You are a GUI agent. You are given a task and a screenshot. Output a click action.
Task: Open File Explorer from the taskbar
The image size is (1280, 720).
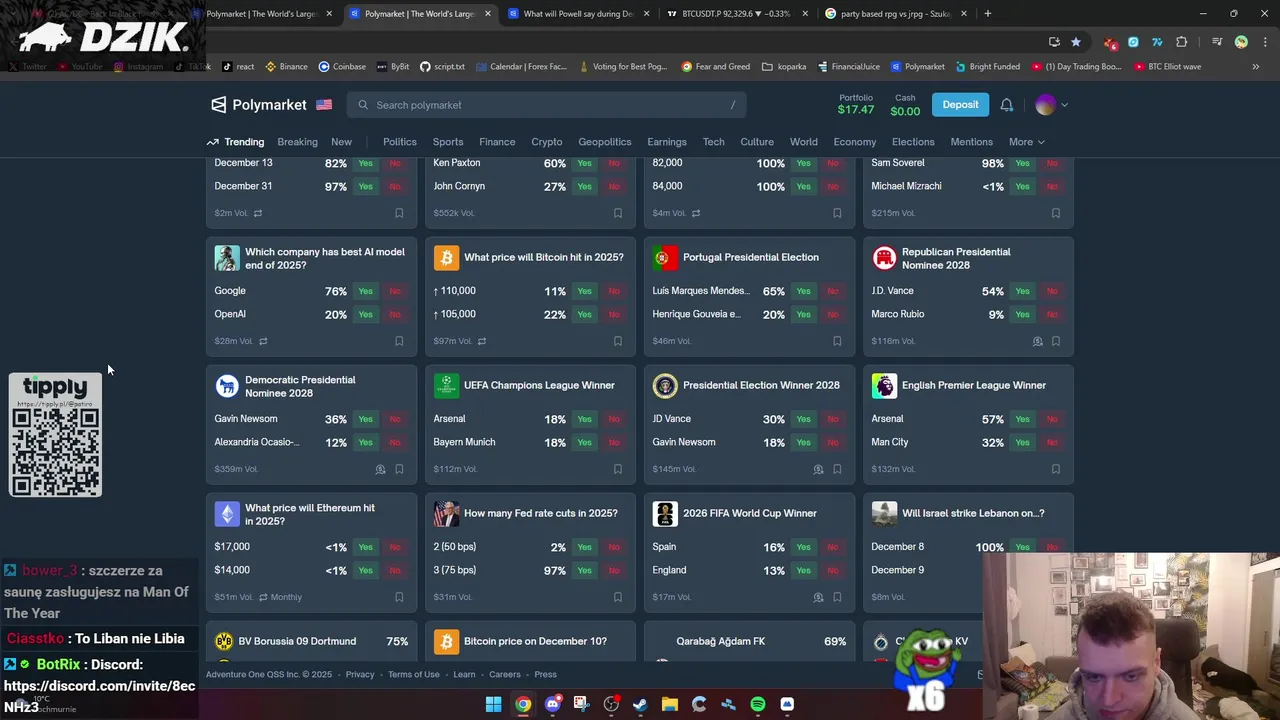(670, 704)
